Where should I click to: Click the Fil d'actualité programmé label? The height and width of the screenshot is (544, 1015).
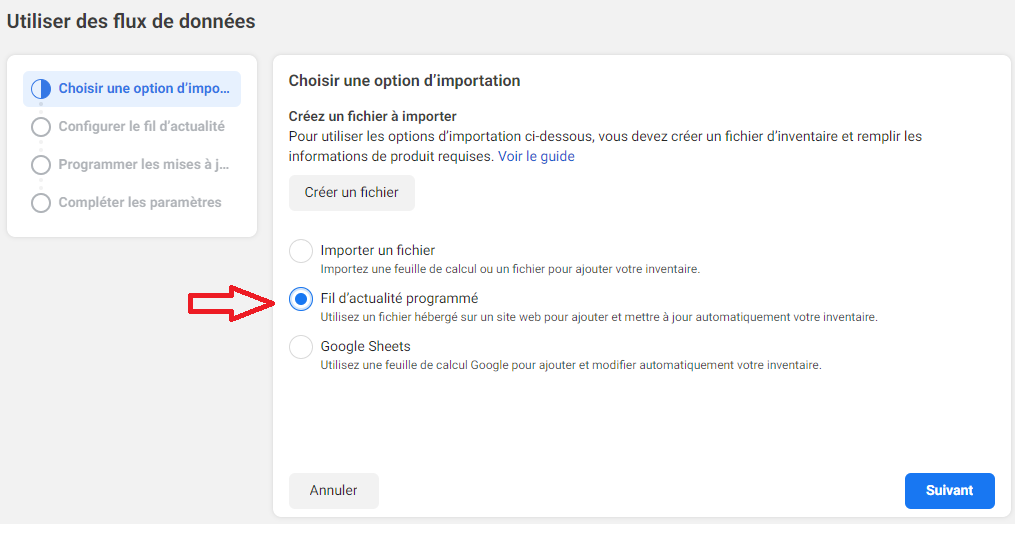click(x=399, y=298)
